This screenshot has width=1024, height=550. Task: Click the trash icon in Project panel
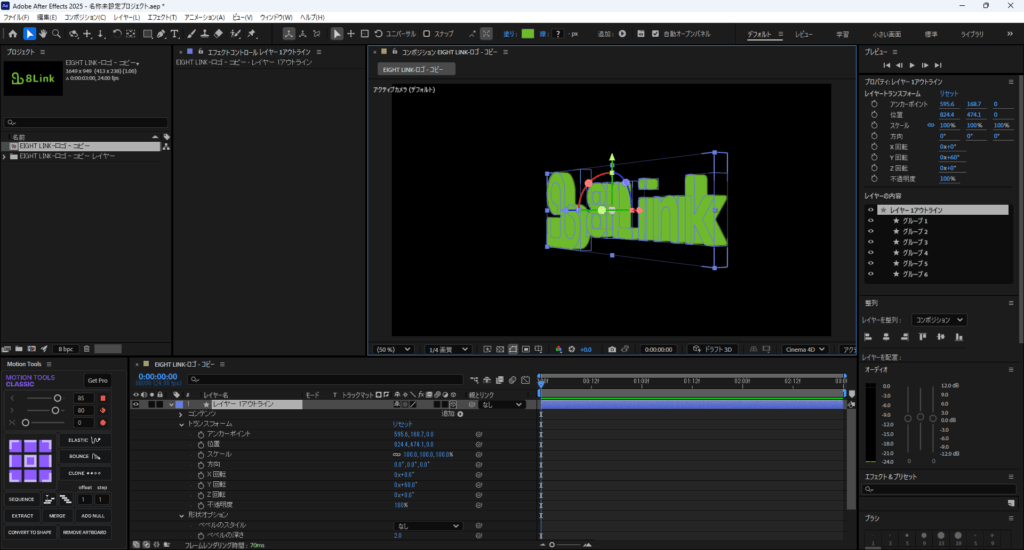tap(86, 349)
